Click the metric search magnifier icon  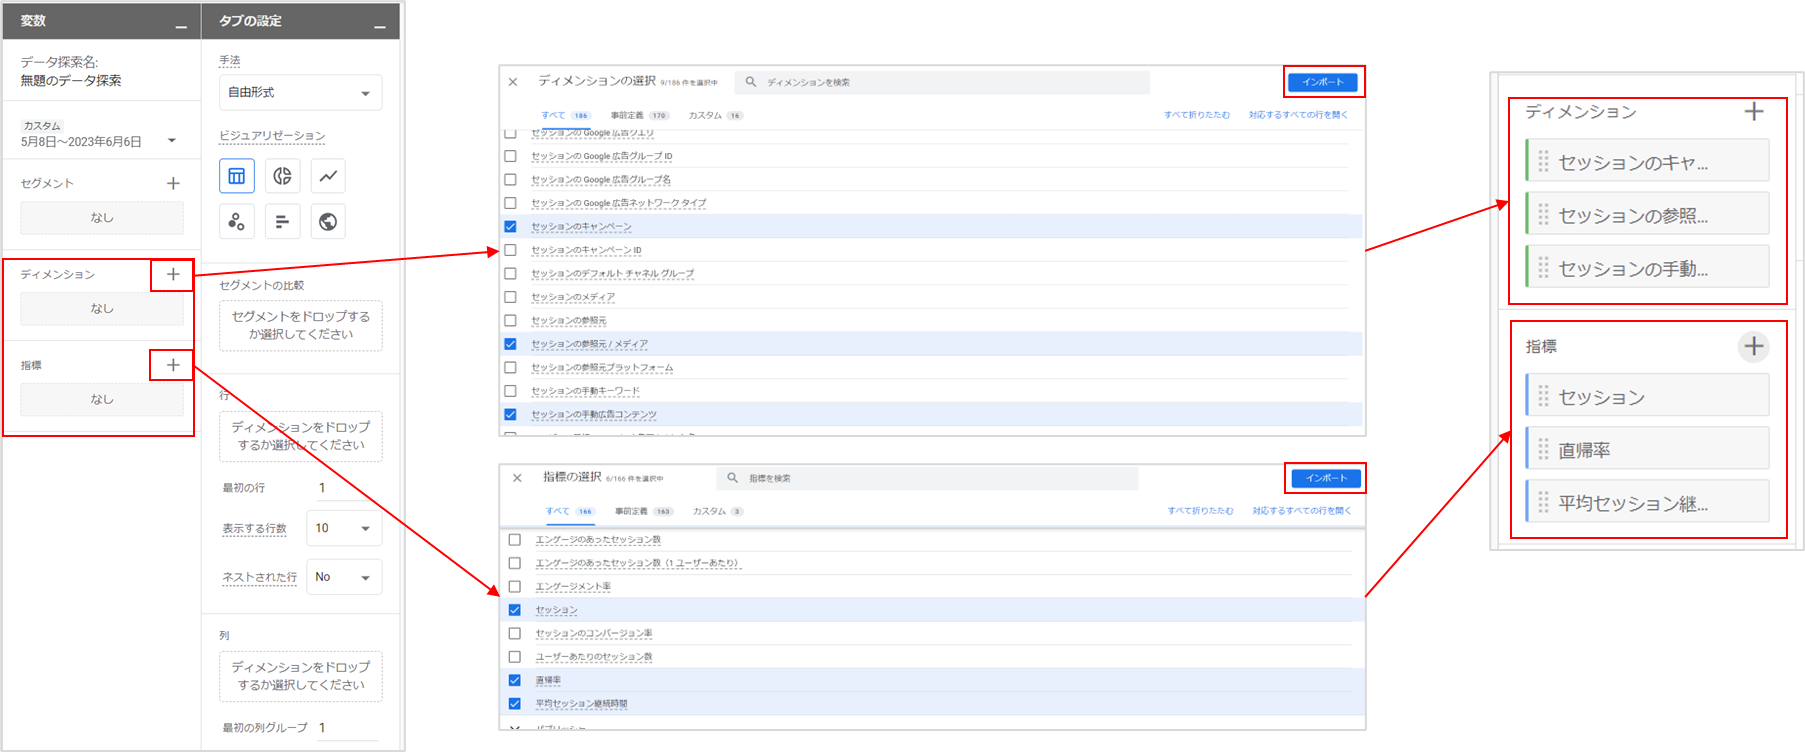(733, 478)
